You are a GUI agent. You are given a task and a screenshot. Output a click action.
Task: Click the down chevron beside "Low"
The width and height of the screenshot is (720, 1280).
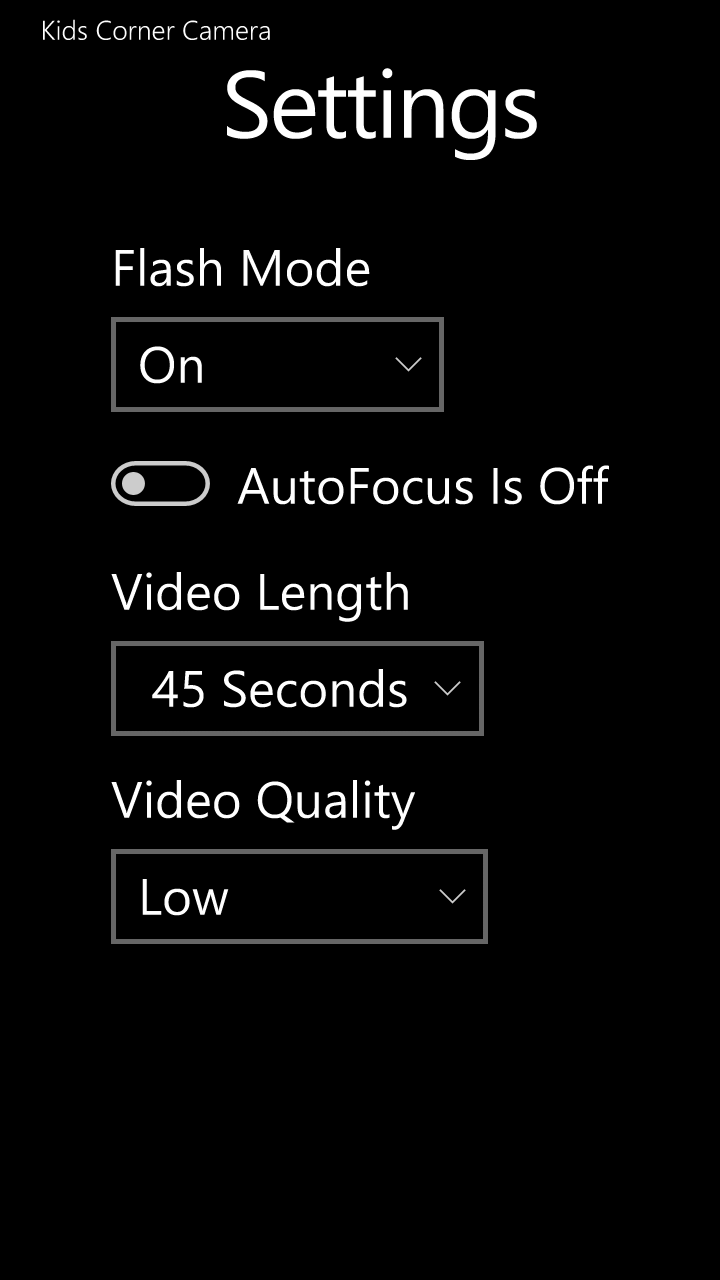click(452, 896)
